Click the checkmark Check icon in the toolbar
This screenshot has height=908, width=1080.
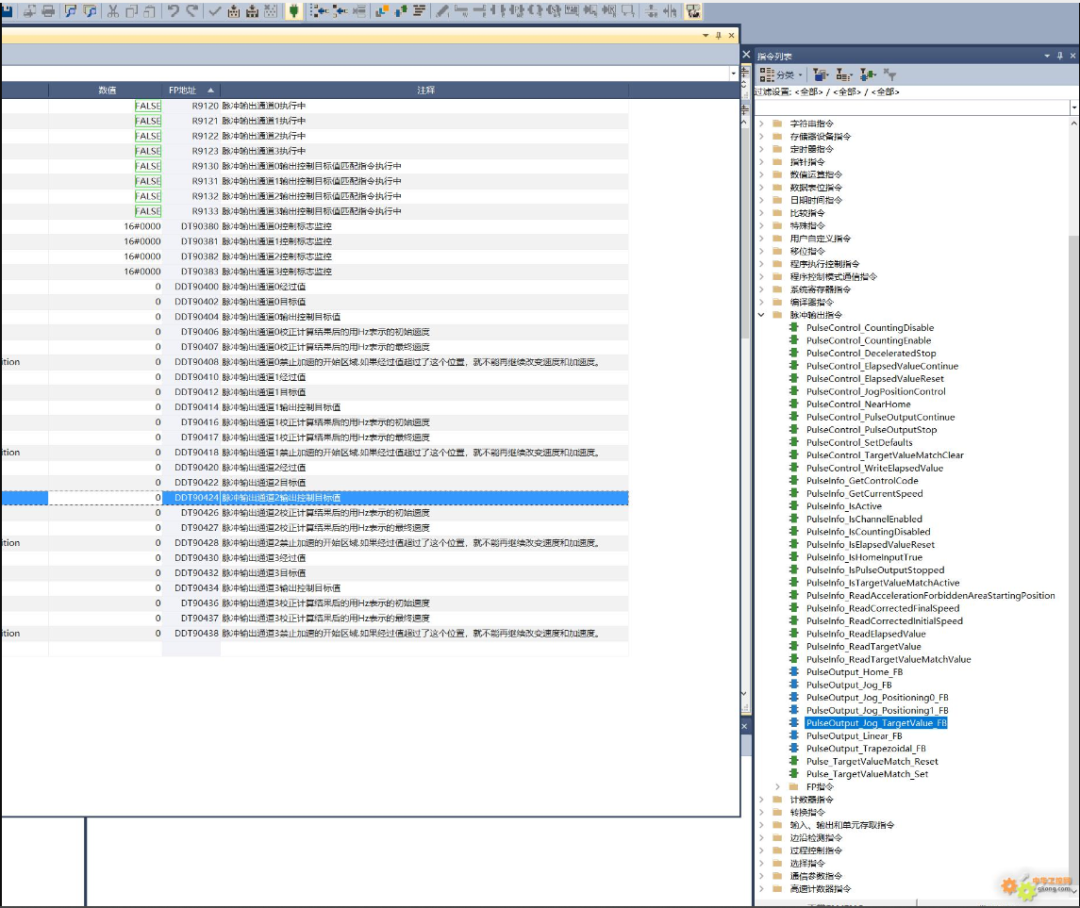[215, 11]
